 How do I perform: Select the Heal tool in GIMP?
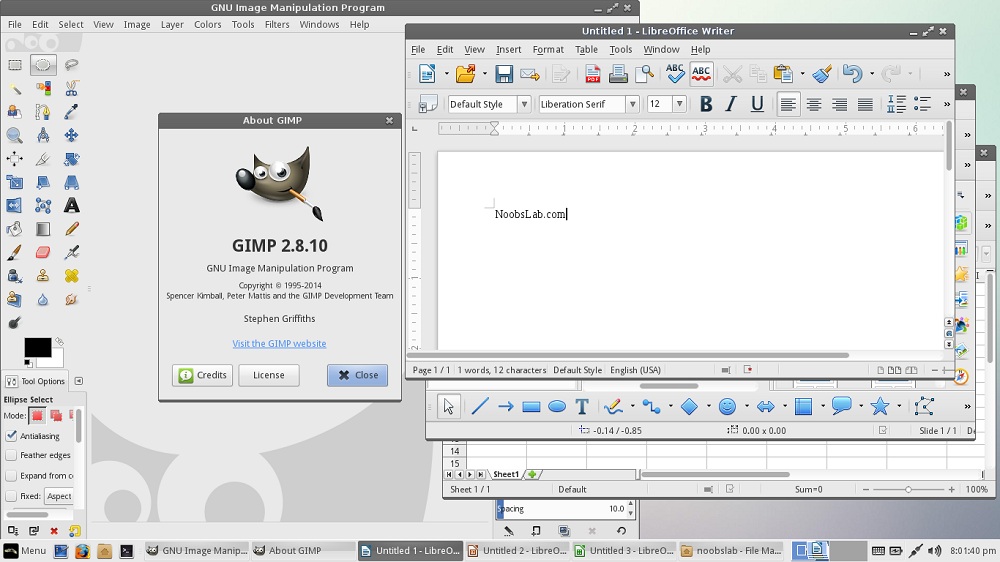pyautogui.click(x=71, y=276)
